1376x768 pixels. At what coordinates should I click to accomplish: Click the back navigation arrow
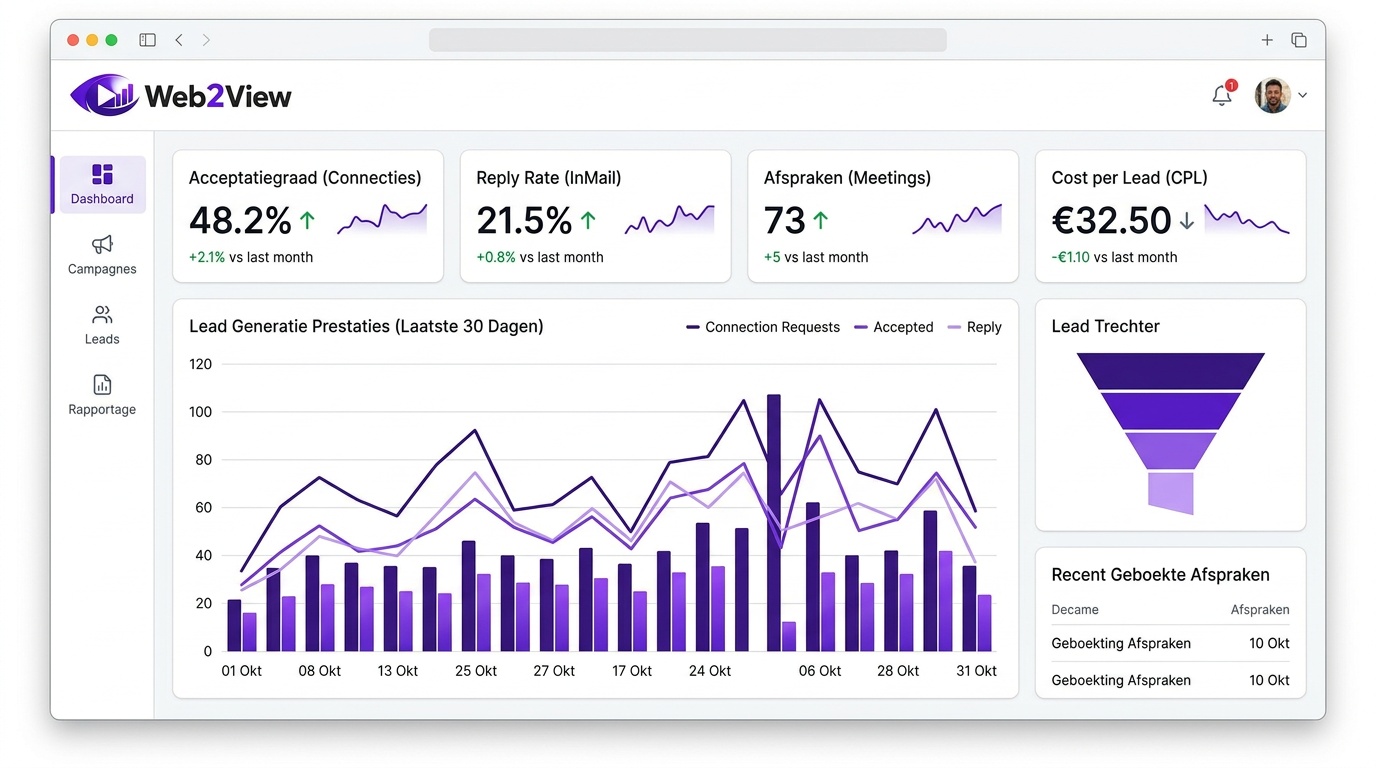click(x=179, y=39)
